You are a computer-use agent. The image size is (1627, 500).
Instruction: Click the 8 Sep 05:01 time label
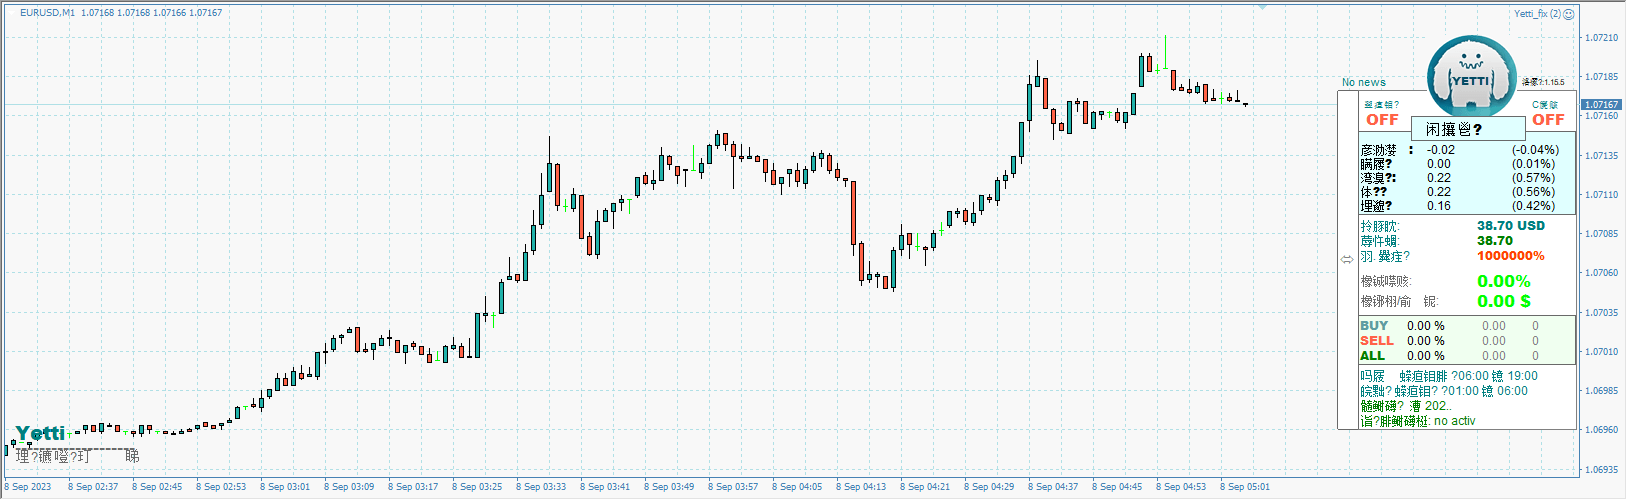1245,487
